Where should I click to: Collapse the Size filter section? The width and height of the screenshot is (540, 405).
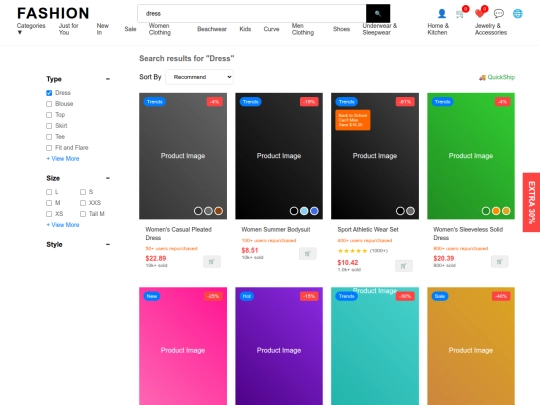click(x=108, y=178)
